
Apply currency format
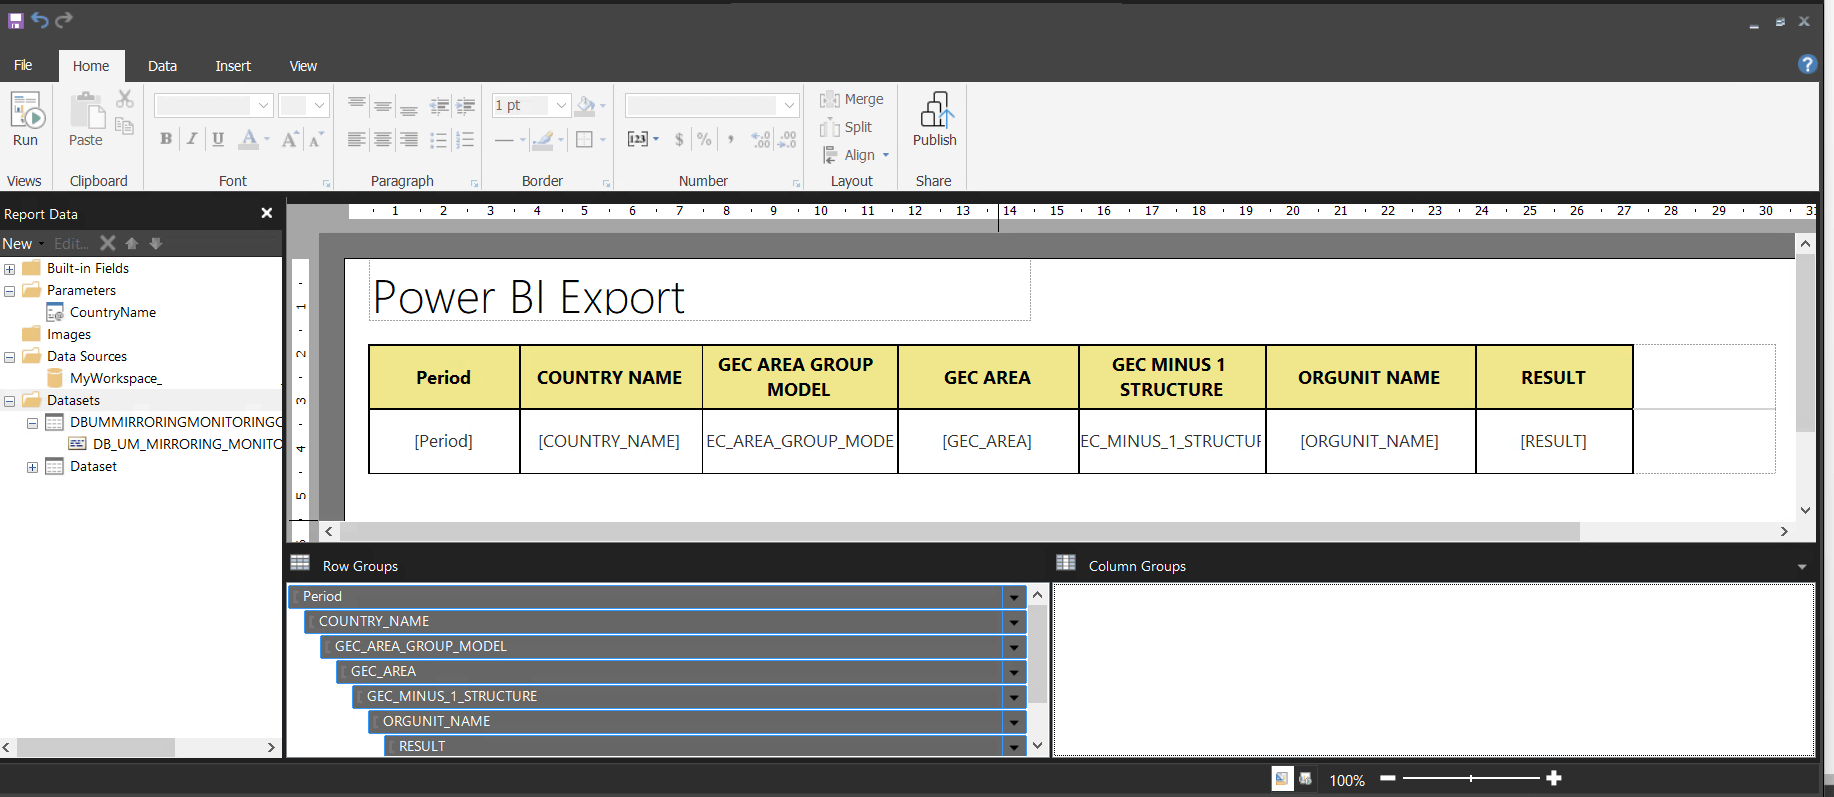pos(679,139)
